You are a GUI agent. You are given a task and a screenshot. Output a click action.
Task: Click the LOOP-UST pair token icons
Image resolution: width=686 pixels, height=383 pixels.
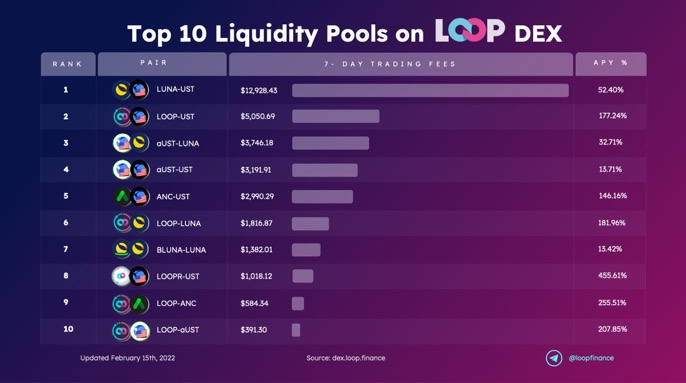130,117
